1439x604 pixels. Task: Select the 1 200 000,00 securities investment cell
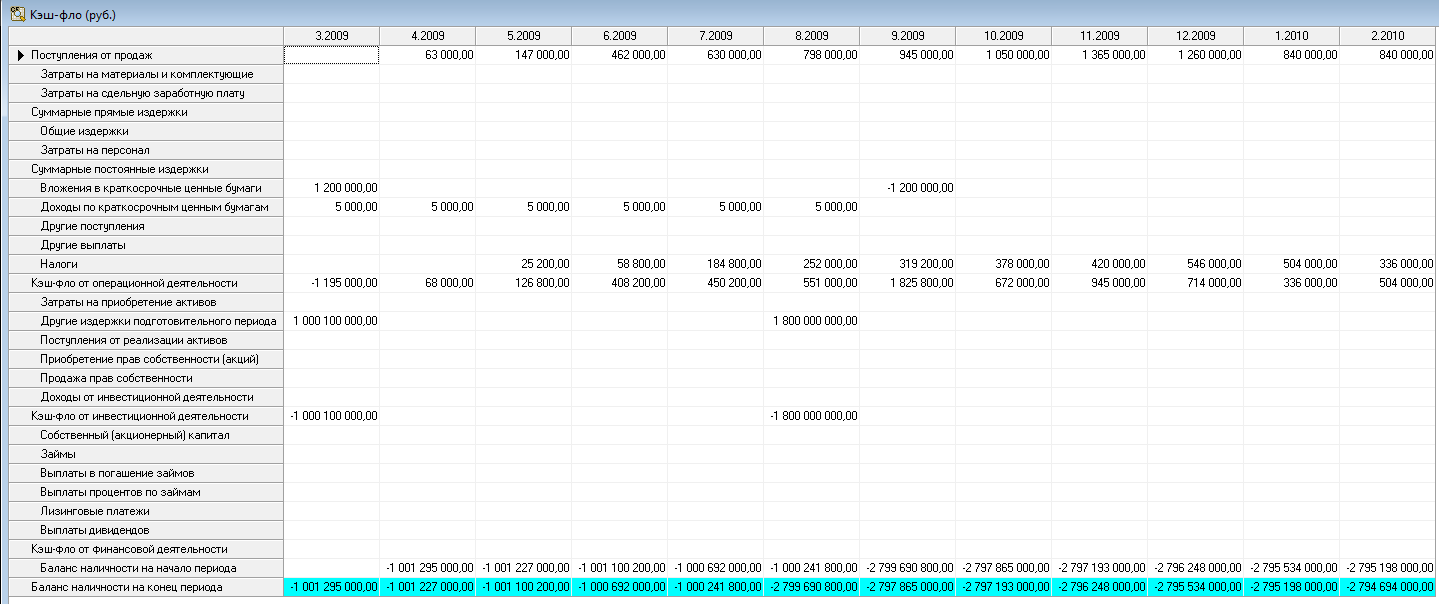pyautogui.click(x=331, y=188)
